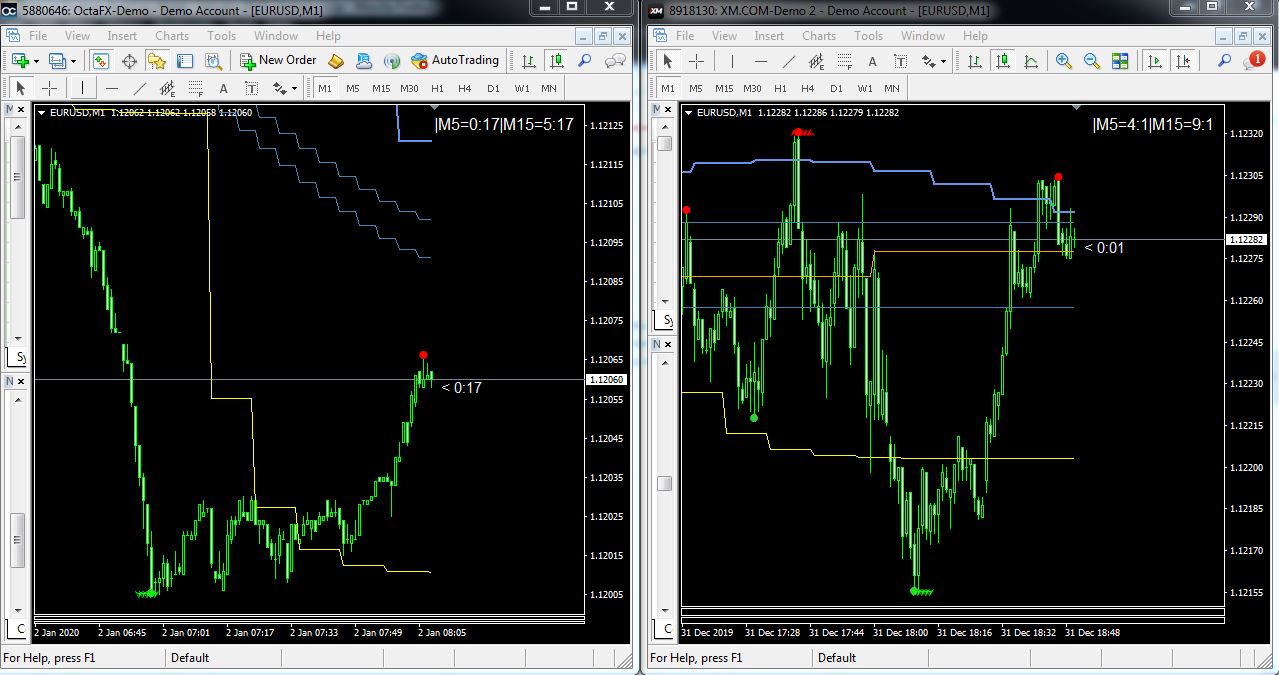1279x675 pixels.
Task: Click time axis of XM chart
Action: pos(953,633)
